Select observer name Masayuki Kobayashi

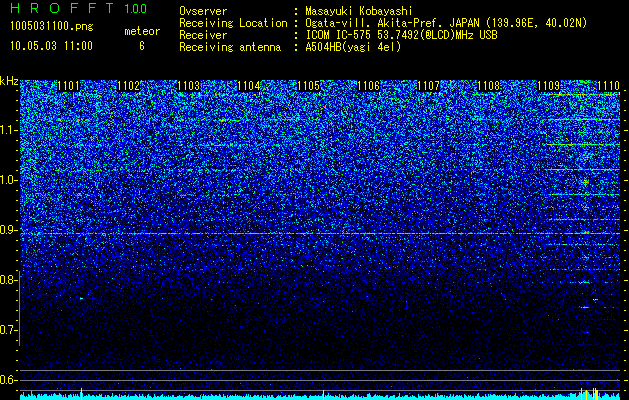pyautogui.click(x=359, y=12)
